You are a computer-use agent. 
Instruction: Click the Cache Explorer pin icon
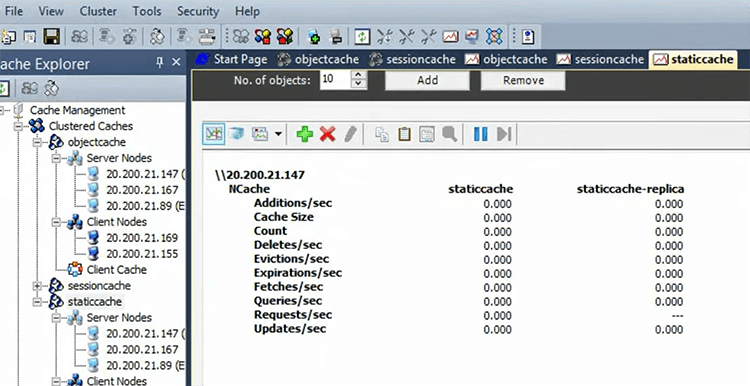click(x=160, y=62)
